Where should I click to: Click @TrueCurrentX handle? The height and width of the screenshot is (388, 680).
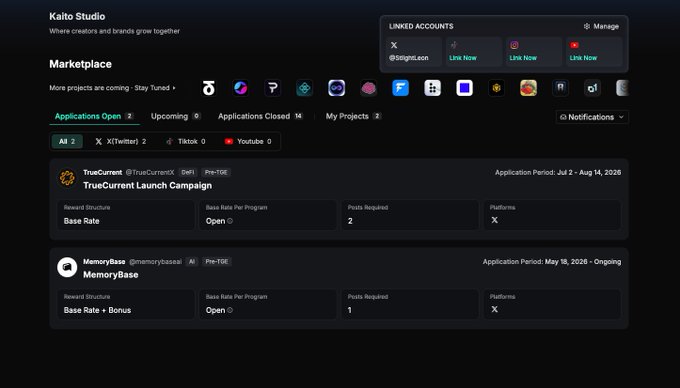[x=150, y=173]
